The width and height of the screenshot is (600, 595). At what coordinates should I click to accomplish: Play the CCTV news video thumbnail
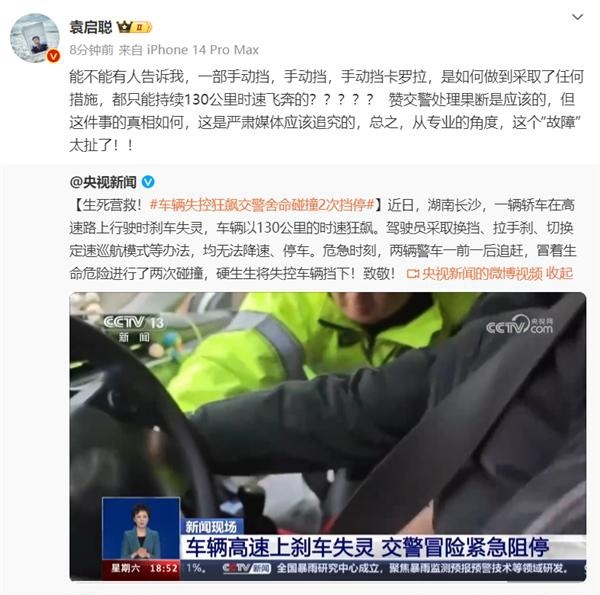click(x=328, y=436)
